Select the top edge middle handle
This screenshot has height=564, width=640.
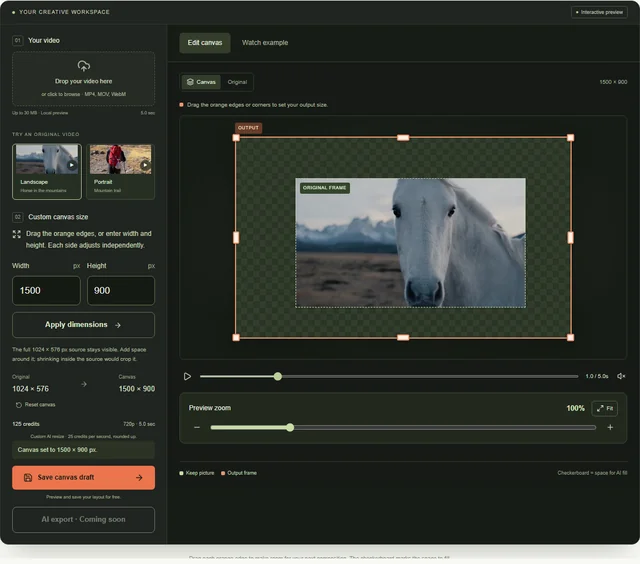pyautogui.click(x=403, y=138)
